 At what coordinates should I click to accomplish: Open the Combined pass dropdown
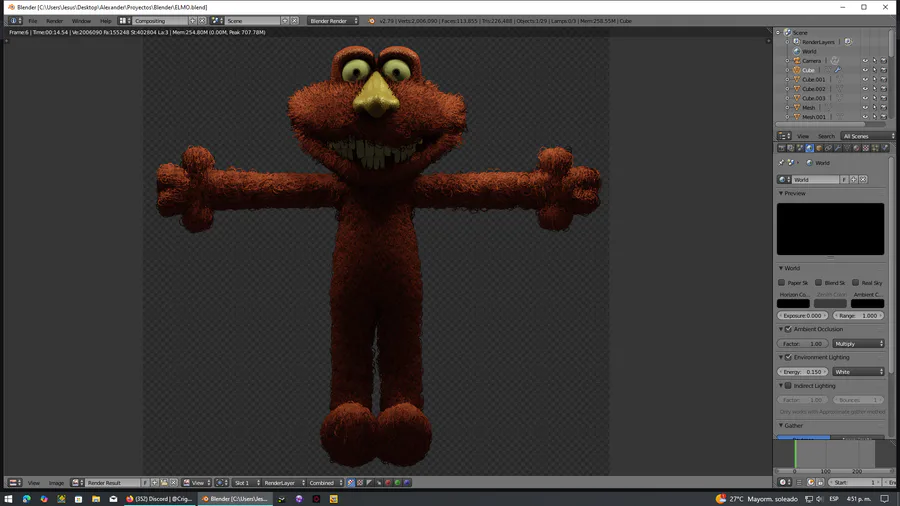click(325, 482)
